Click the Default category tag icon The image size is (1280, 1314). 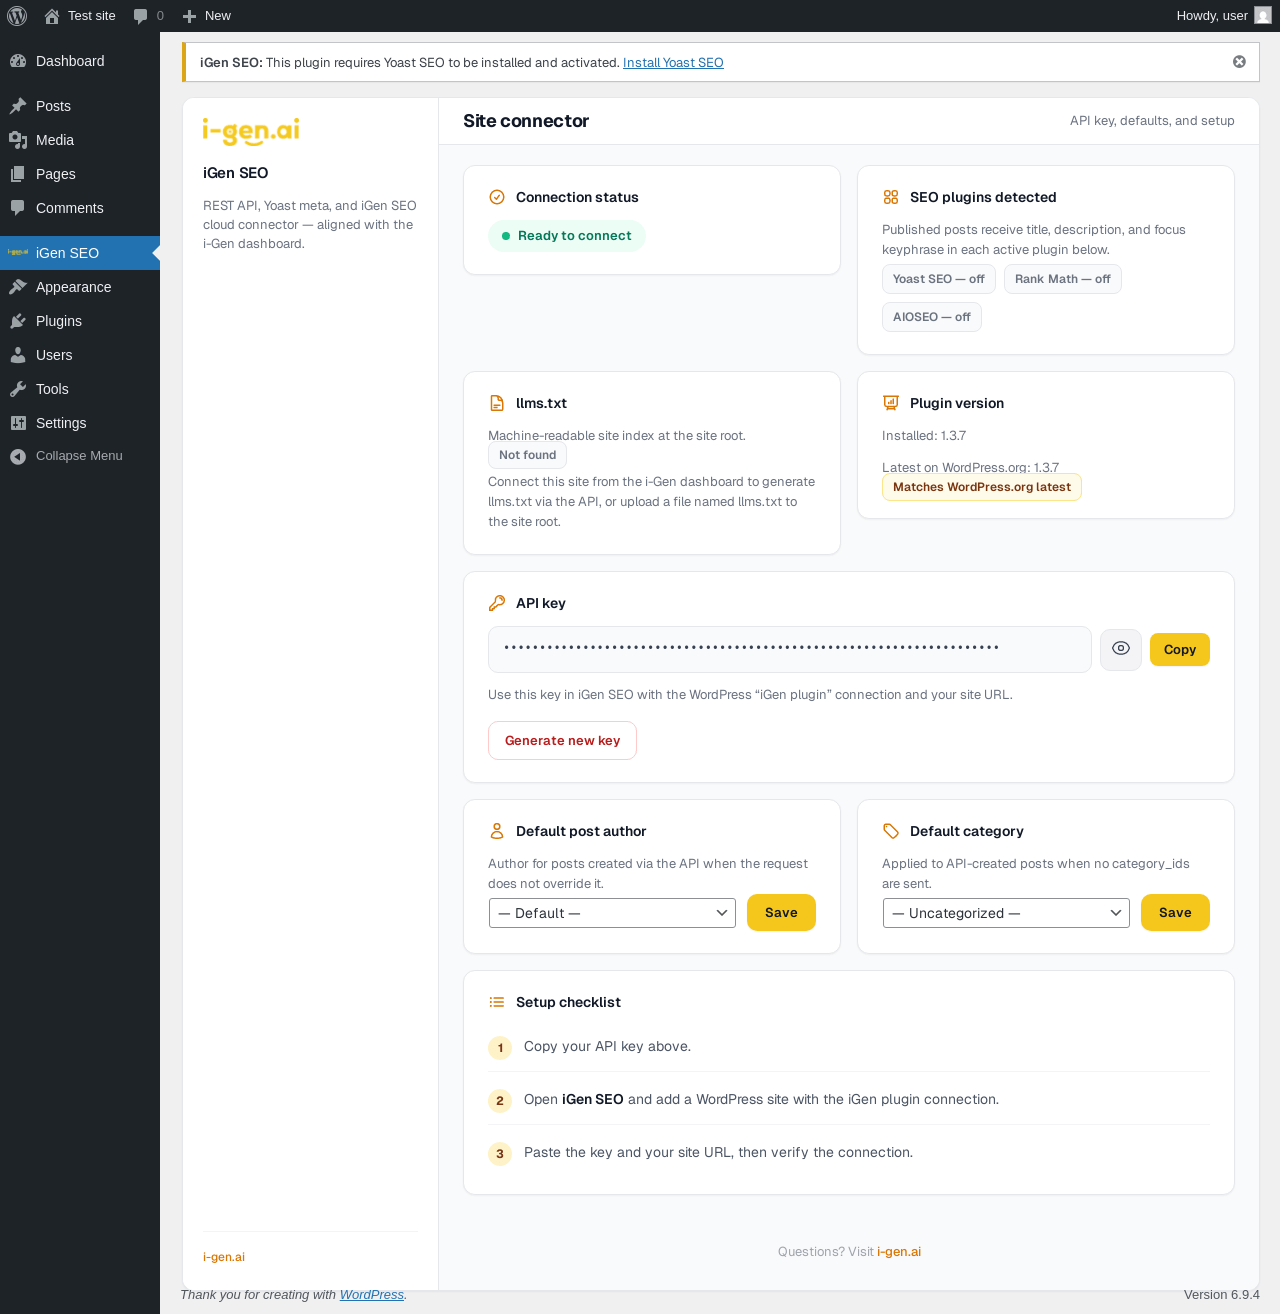pos(891,831)
